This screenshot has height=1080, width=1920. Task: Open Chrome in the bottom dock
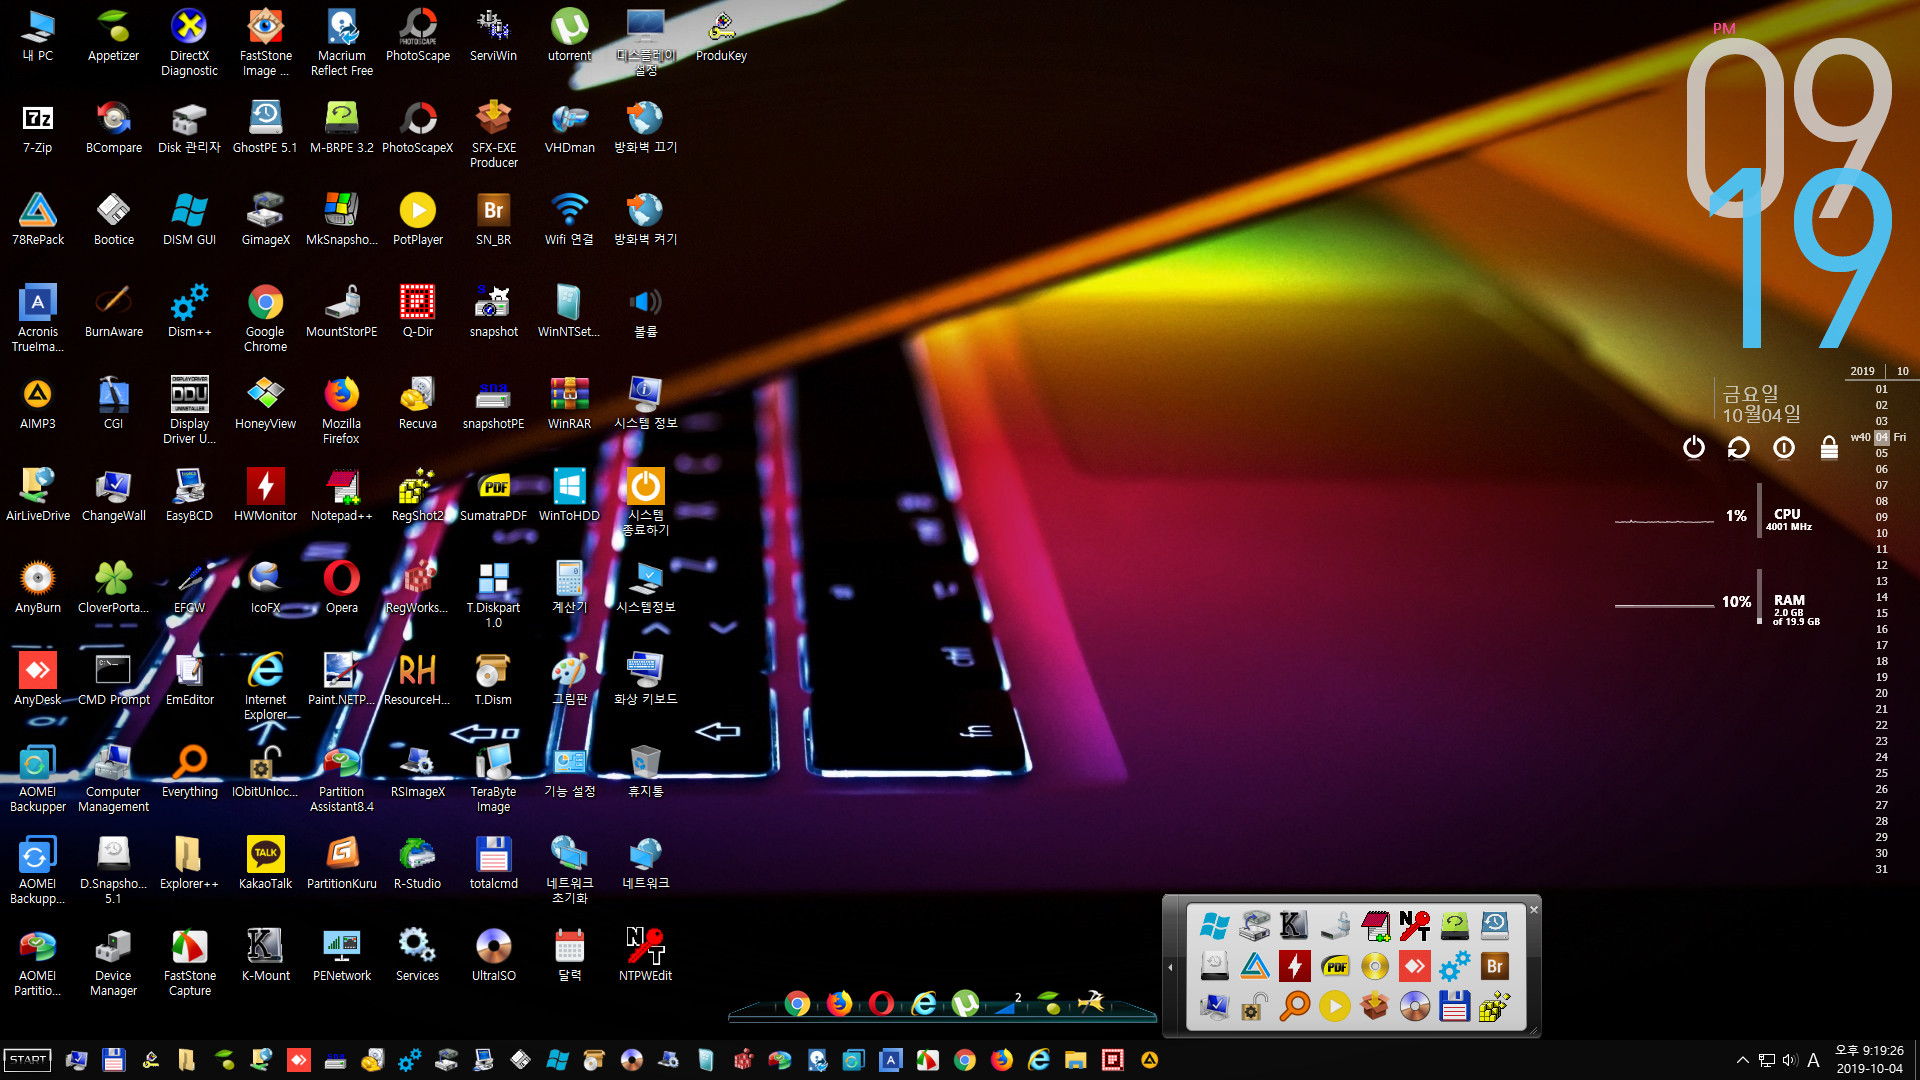coord(797,1003)
